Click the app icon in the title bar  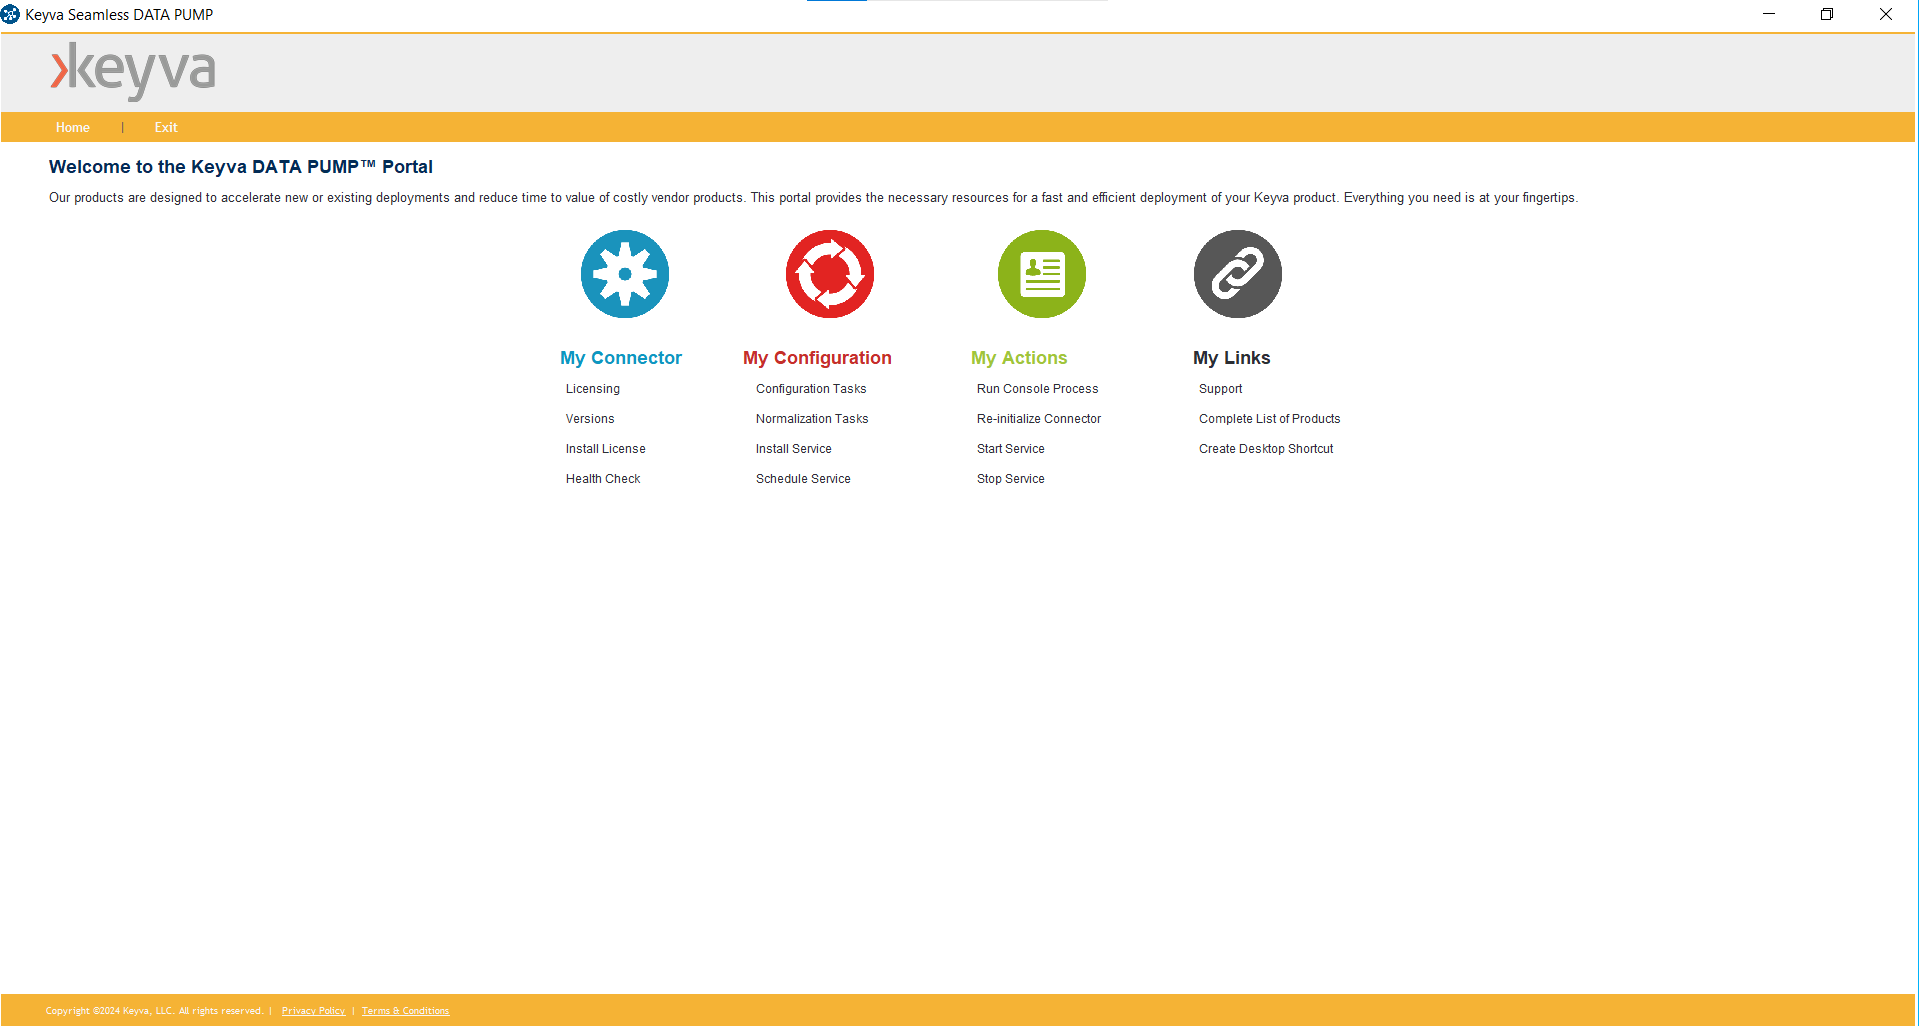click(x=11, y=14)
